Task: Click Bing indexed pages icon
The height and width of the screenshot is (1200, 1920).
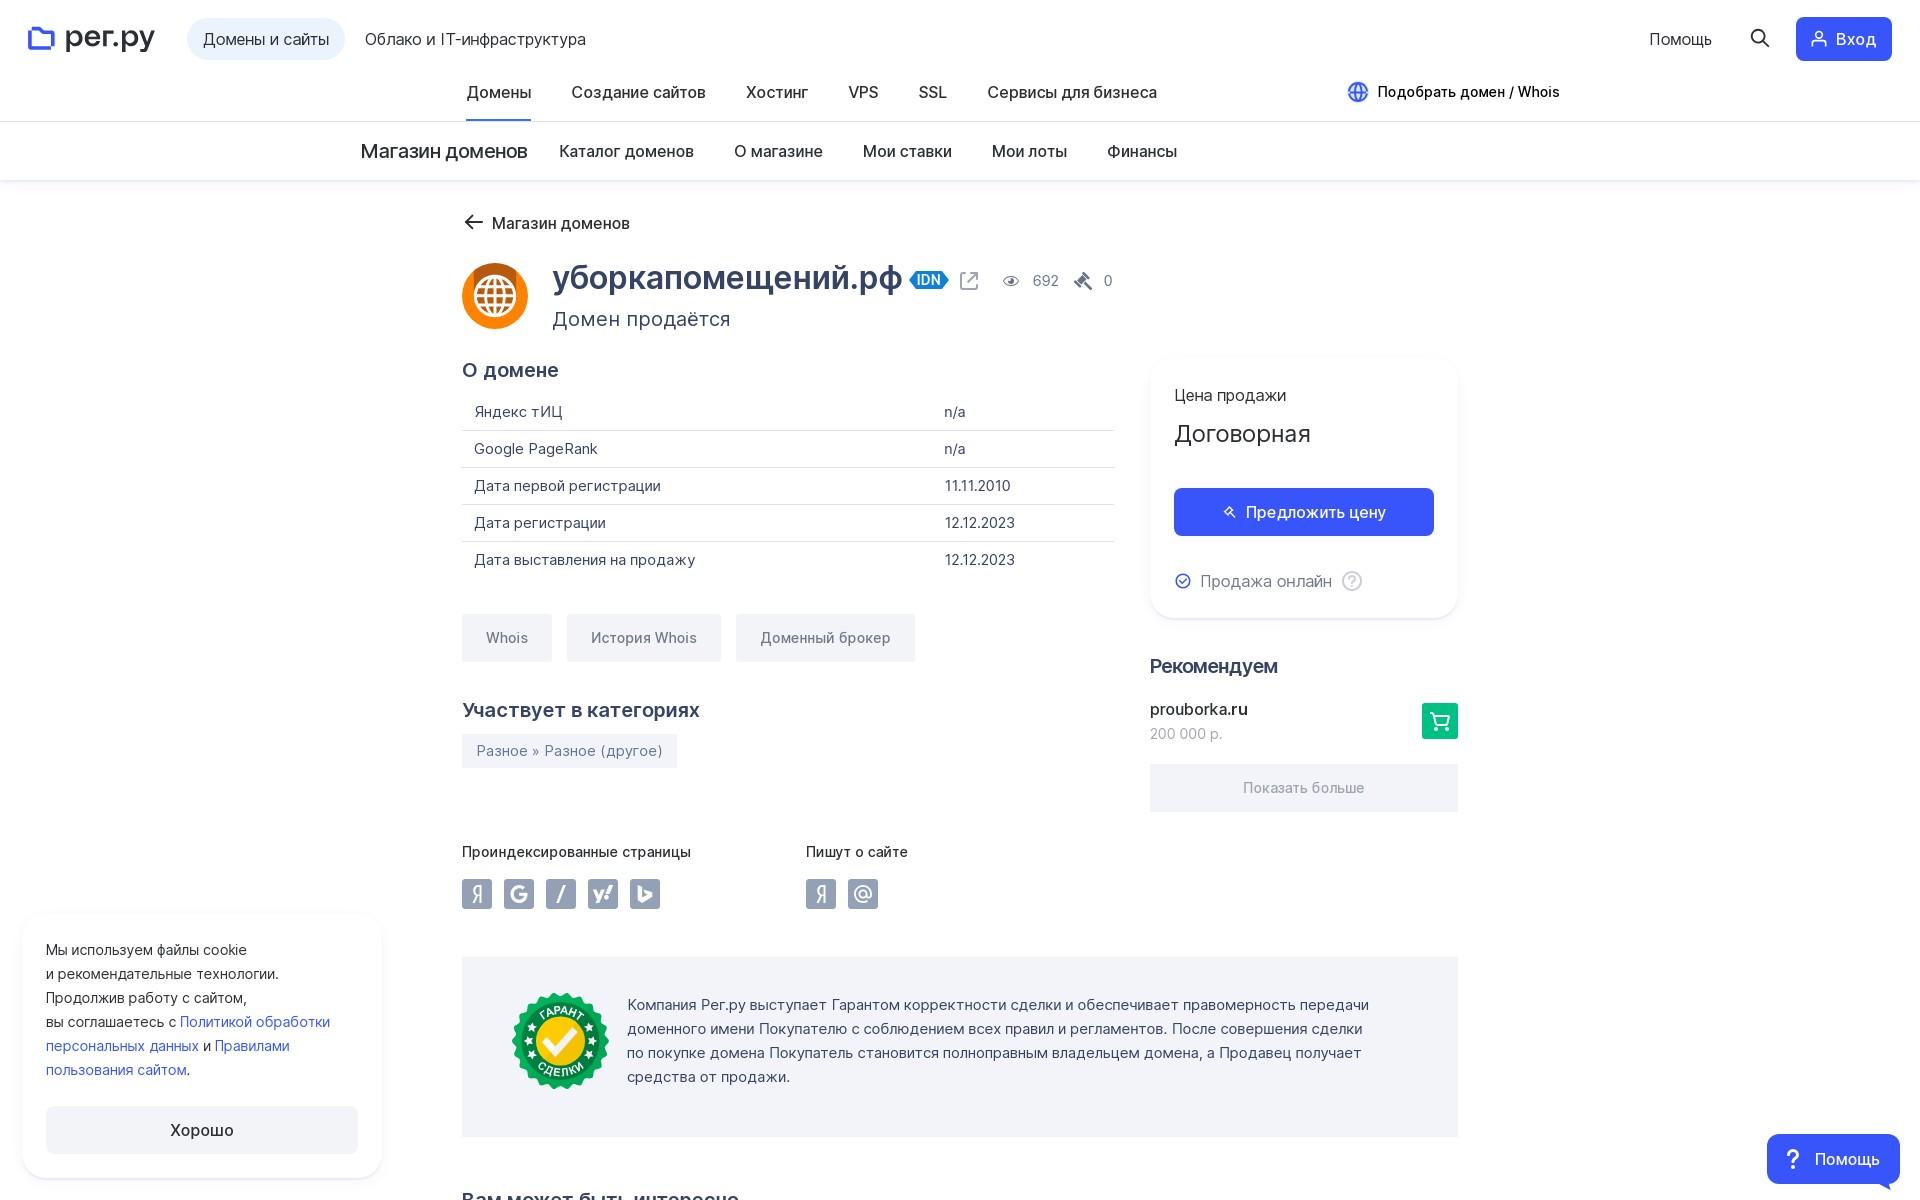Action: click(x=645, y=894)
